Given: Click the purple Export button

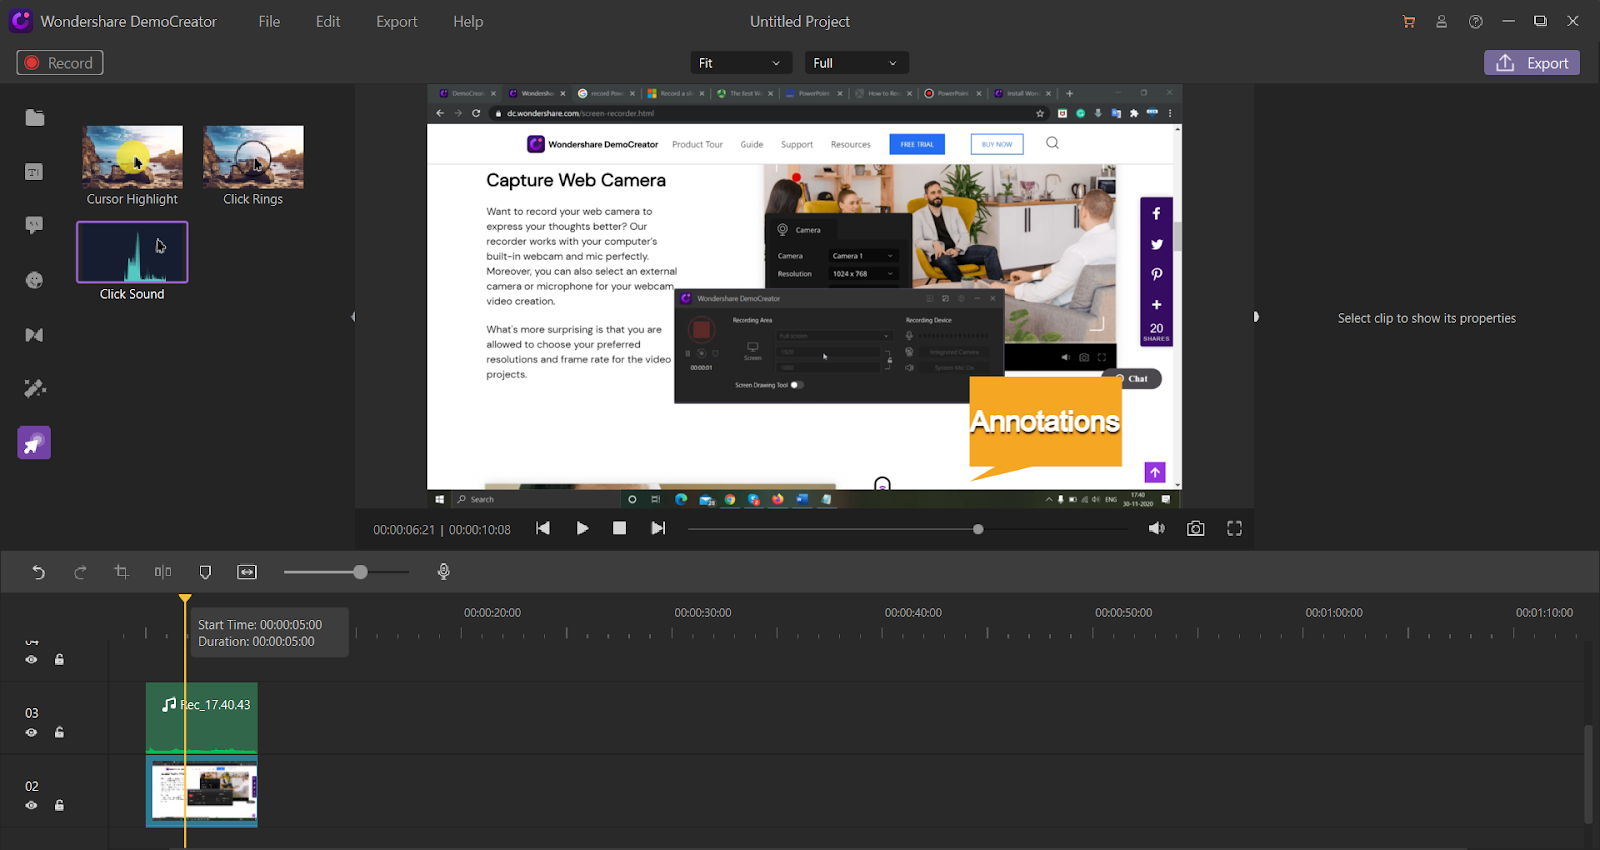Looking at the screenshot, I should pyautogui.click(x=1532, y=63).
